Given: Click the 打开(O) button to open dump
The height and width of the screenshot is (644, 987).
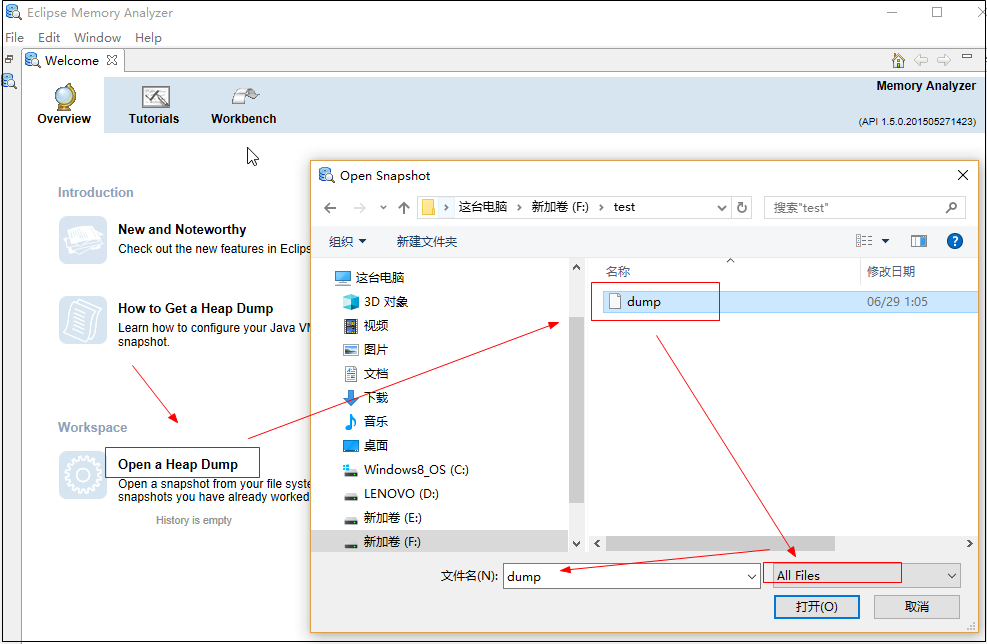Looking at the screenshot, I should tap(816, 607).
